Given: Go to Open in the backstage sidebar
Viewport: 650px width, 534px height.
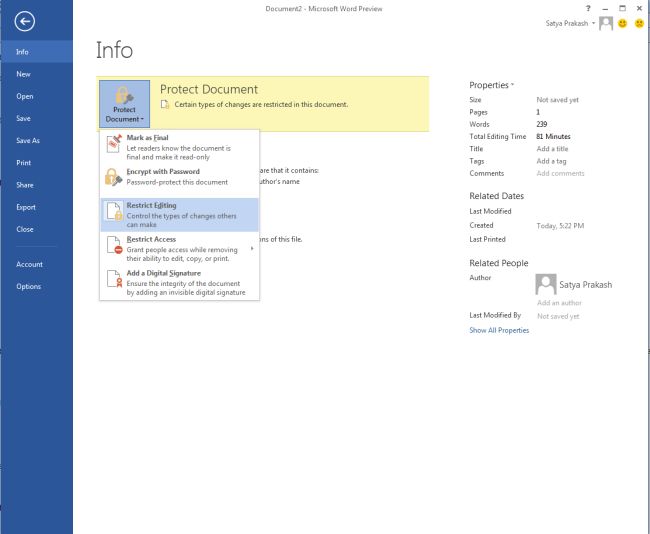Looking at the screenshot, I should (36, 96).
